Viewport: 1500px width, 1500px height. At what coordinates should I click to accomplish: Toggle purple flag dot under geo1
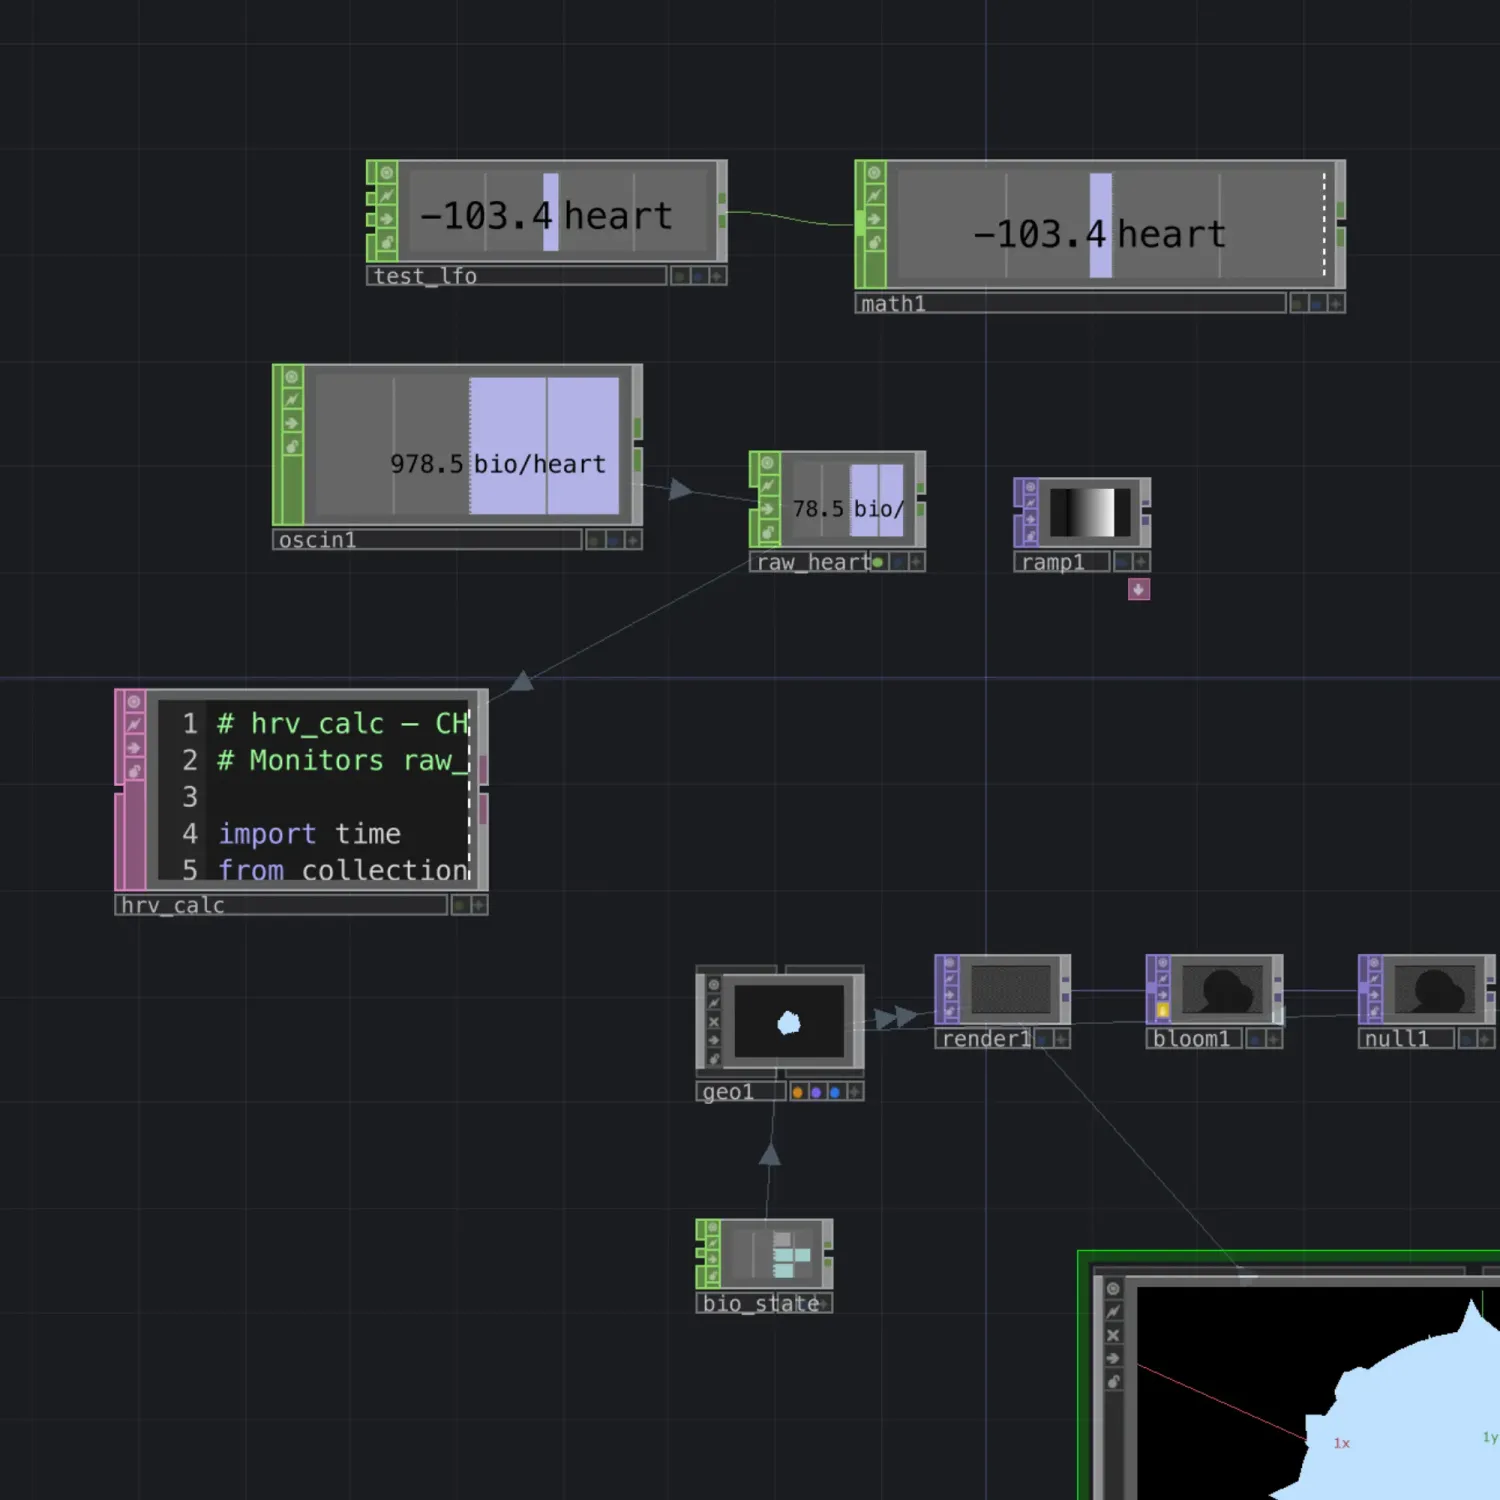(816, 1092)
